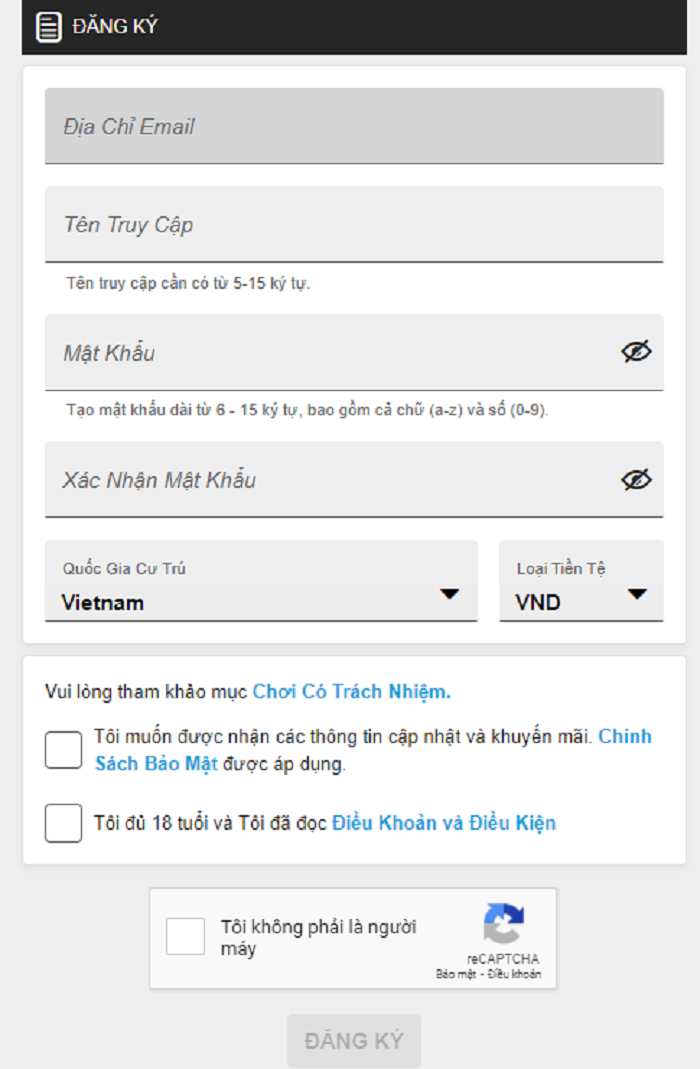
Task: Click the Mật Khẩu password input
Action: point(330,352)
